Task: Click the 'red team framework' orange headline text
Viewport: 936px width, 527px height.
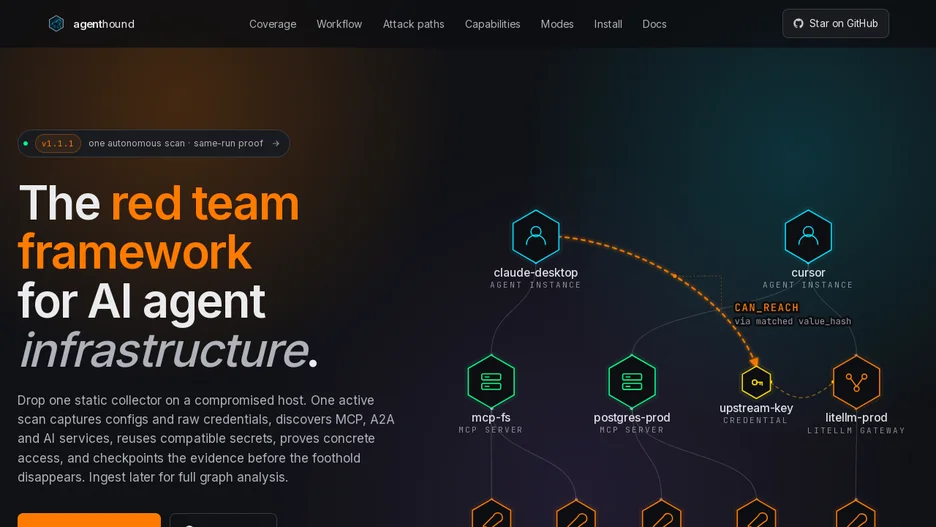Action: click(x=158, y=227)
